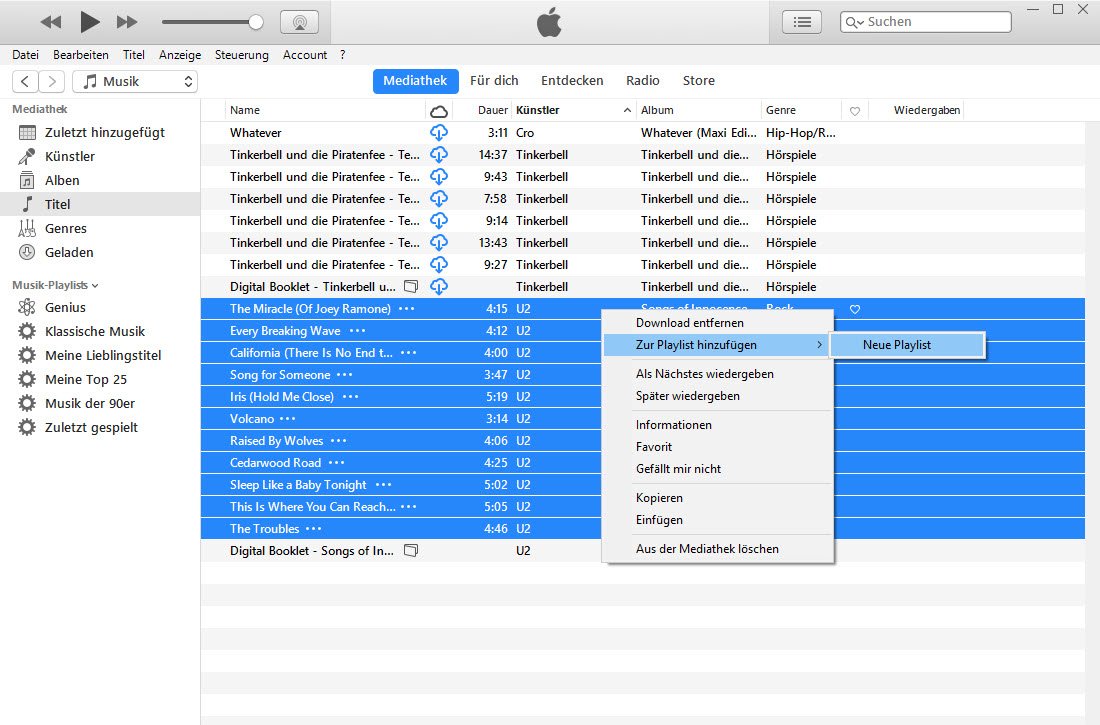Image resolution: width=1100 pixels, height=725 pixels.
Task: Sort by the Album column header
Action: (698, 110)
